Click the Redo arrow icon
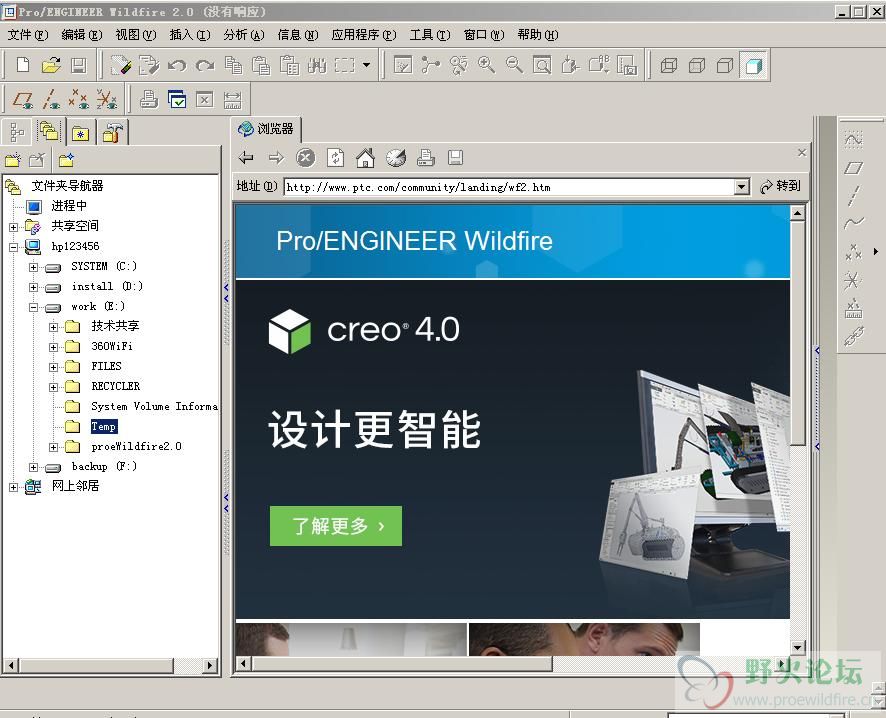886x718 pixels. point(205,66)
